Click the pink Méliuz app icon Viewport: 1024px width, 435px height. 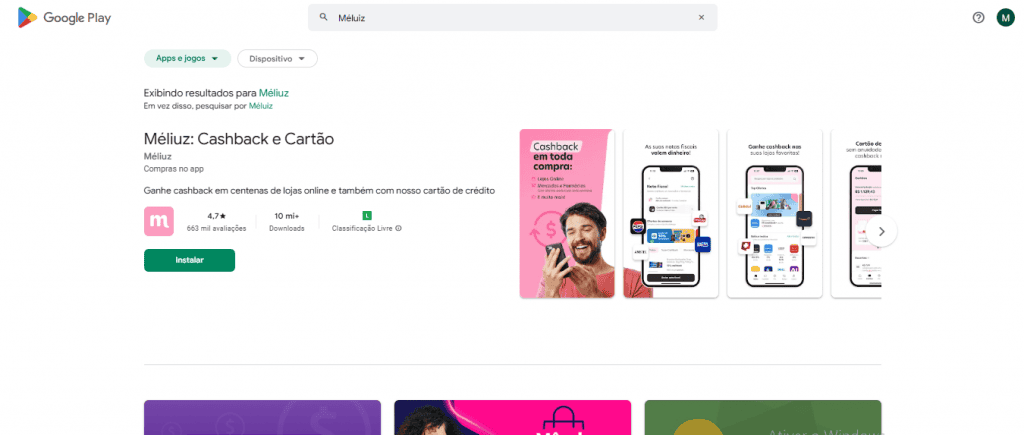tap(159, 221)
